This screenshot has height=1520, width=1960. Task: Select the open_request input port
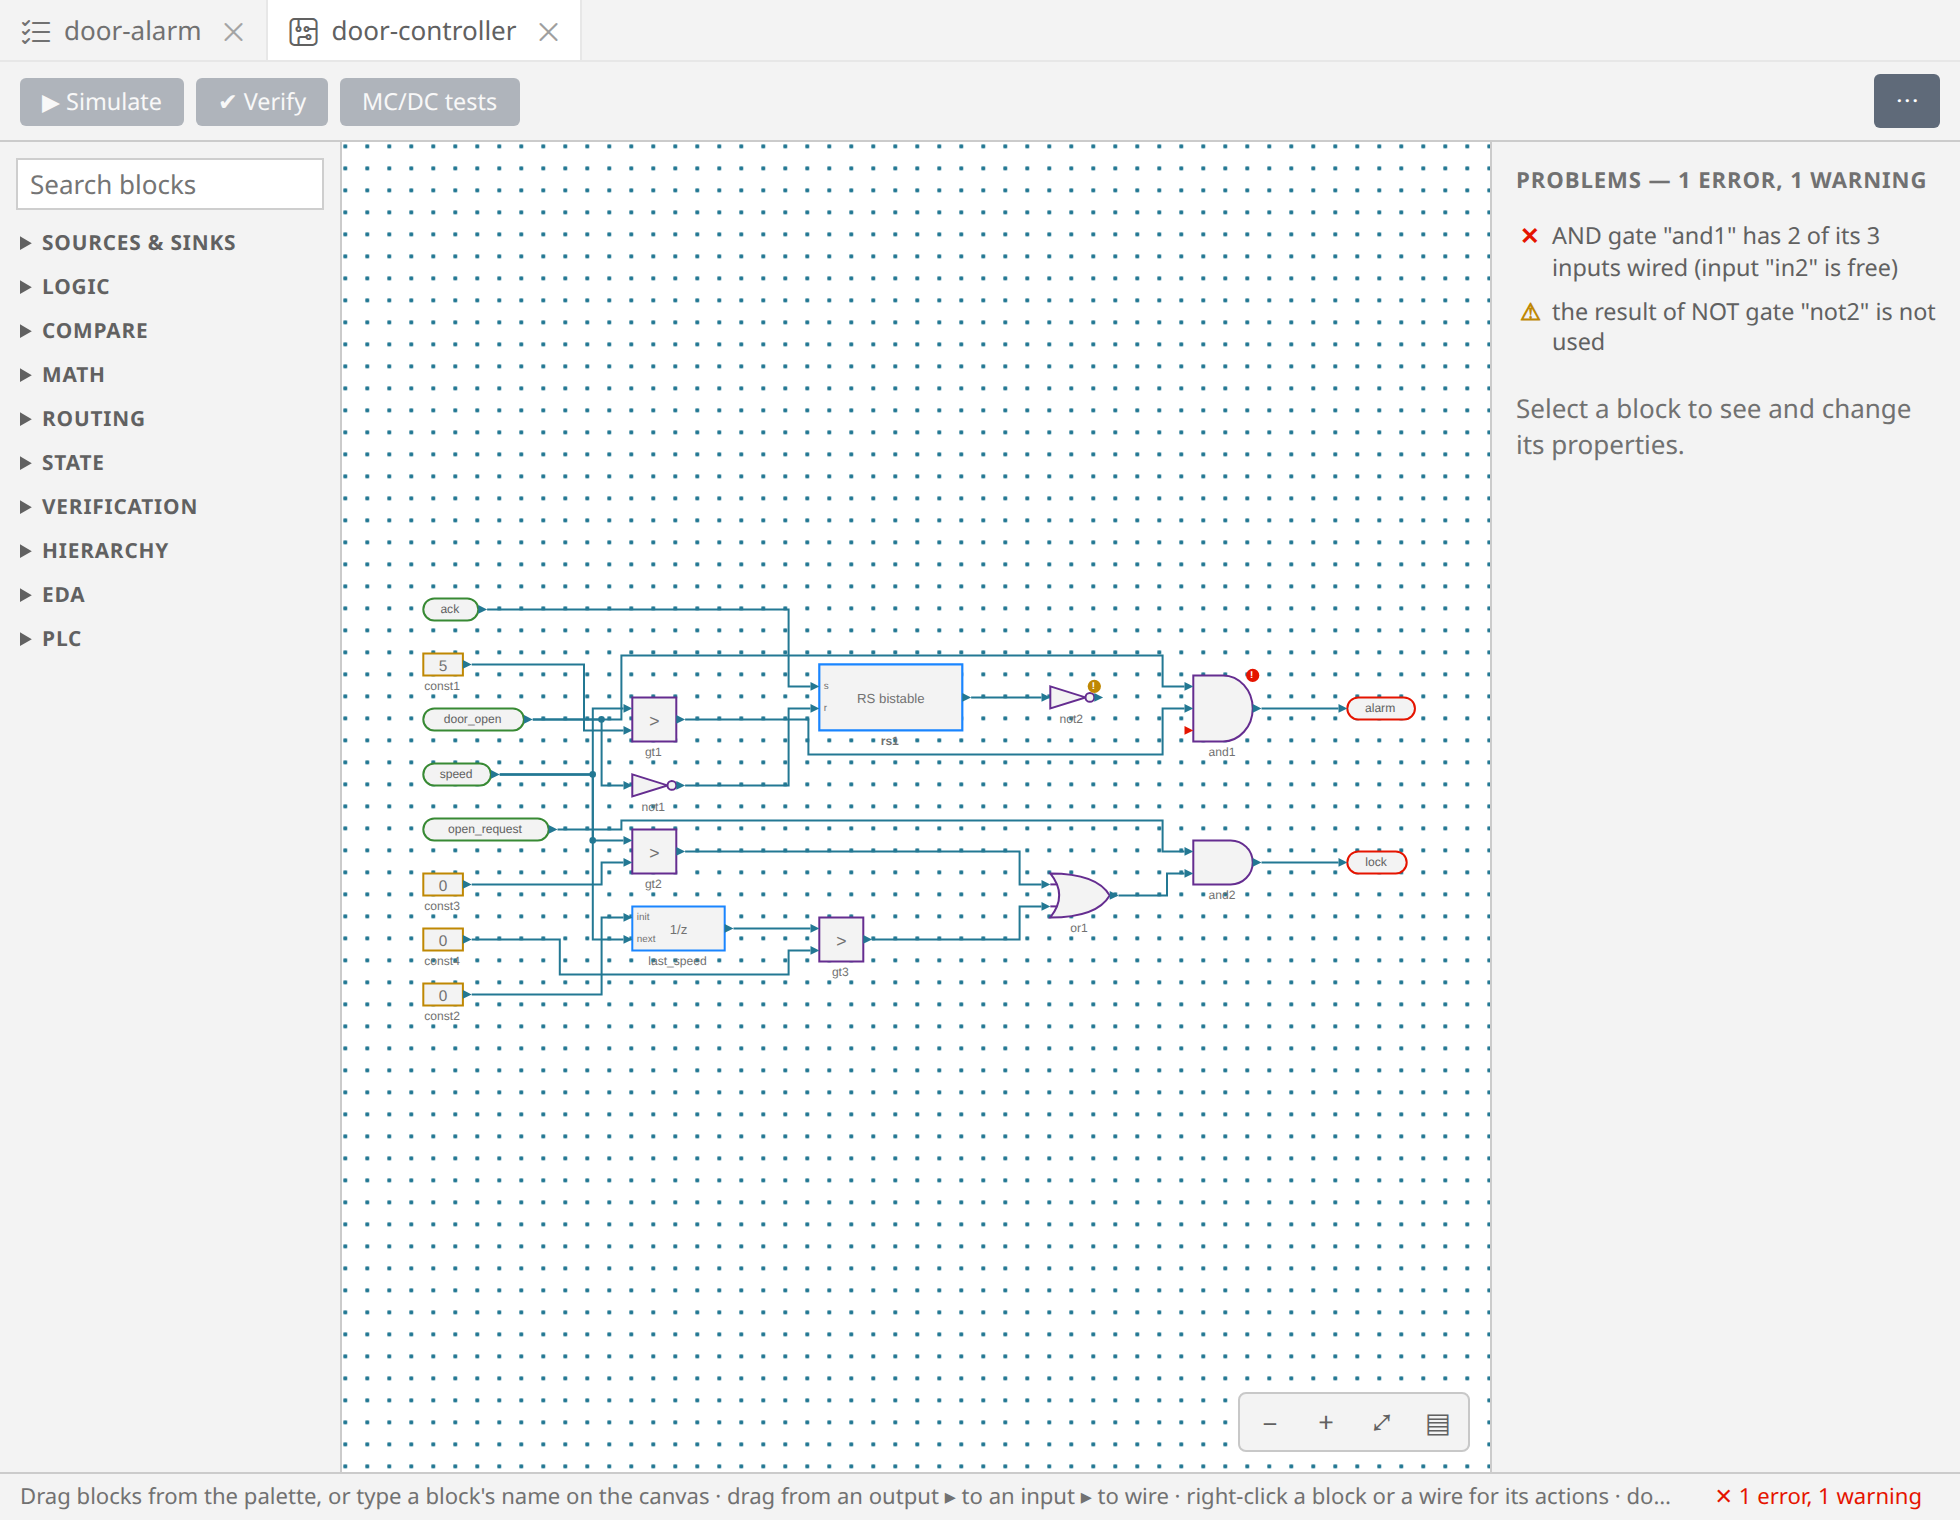[486, 829]
